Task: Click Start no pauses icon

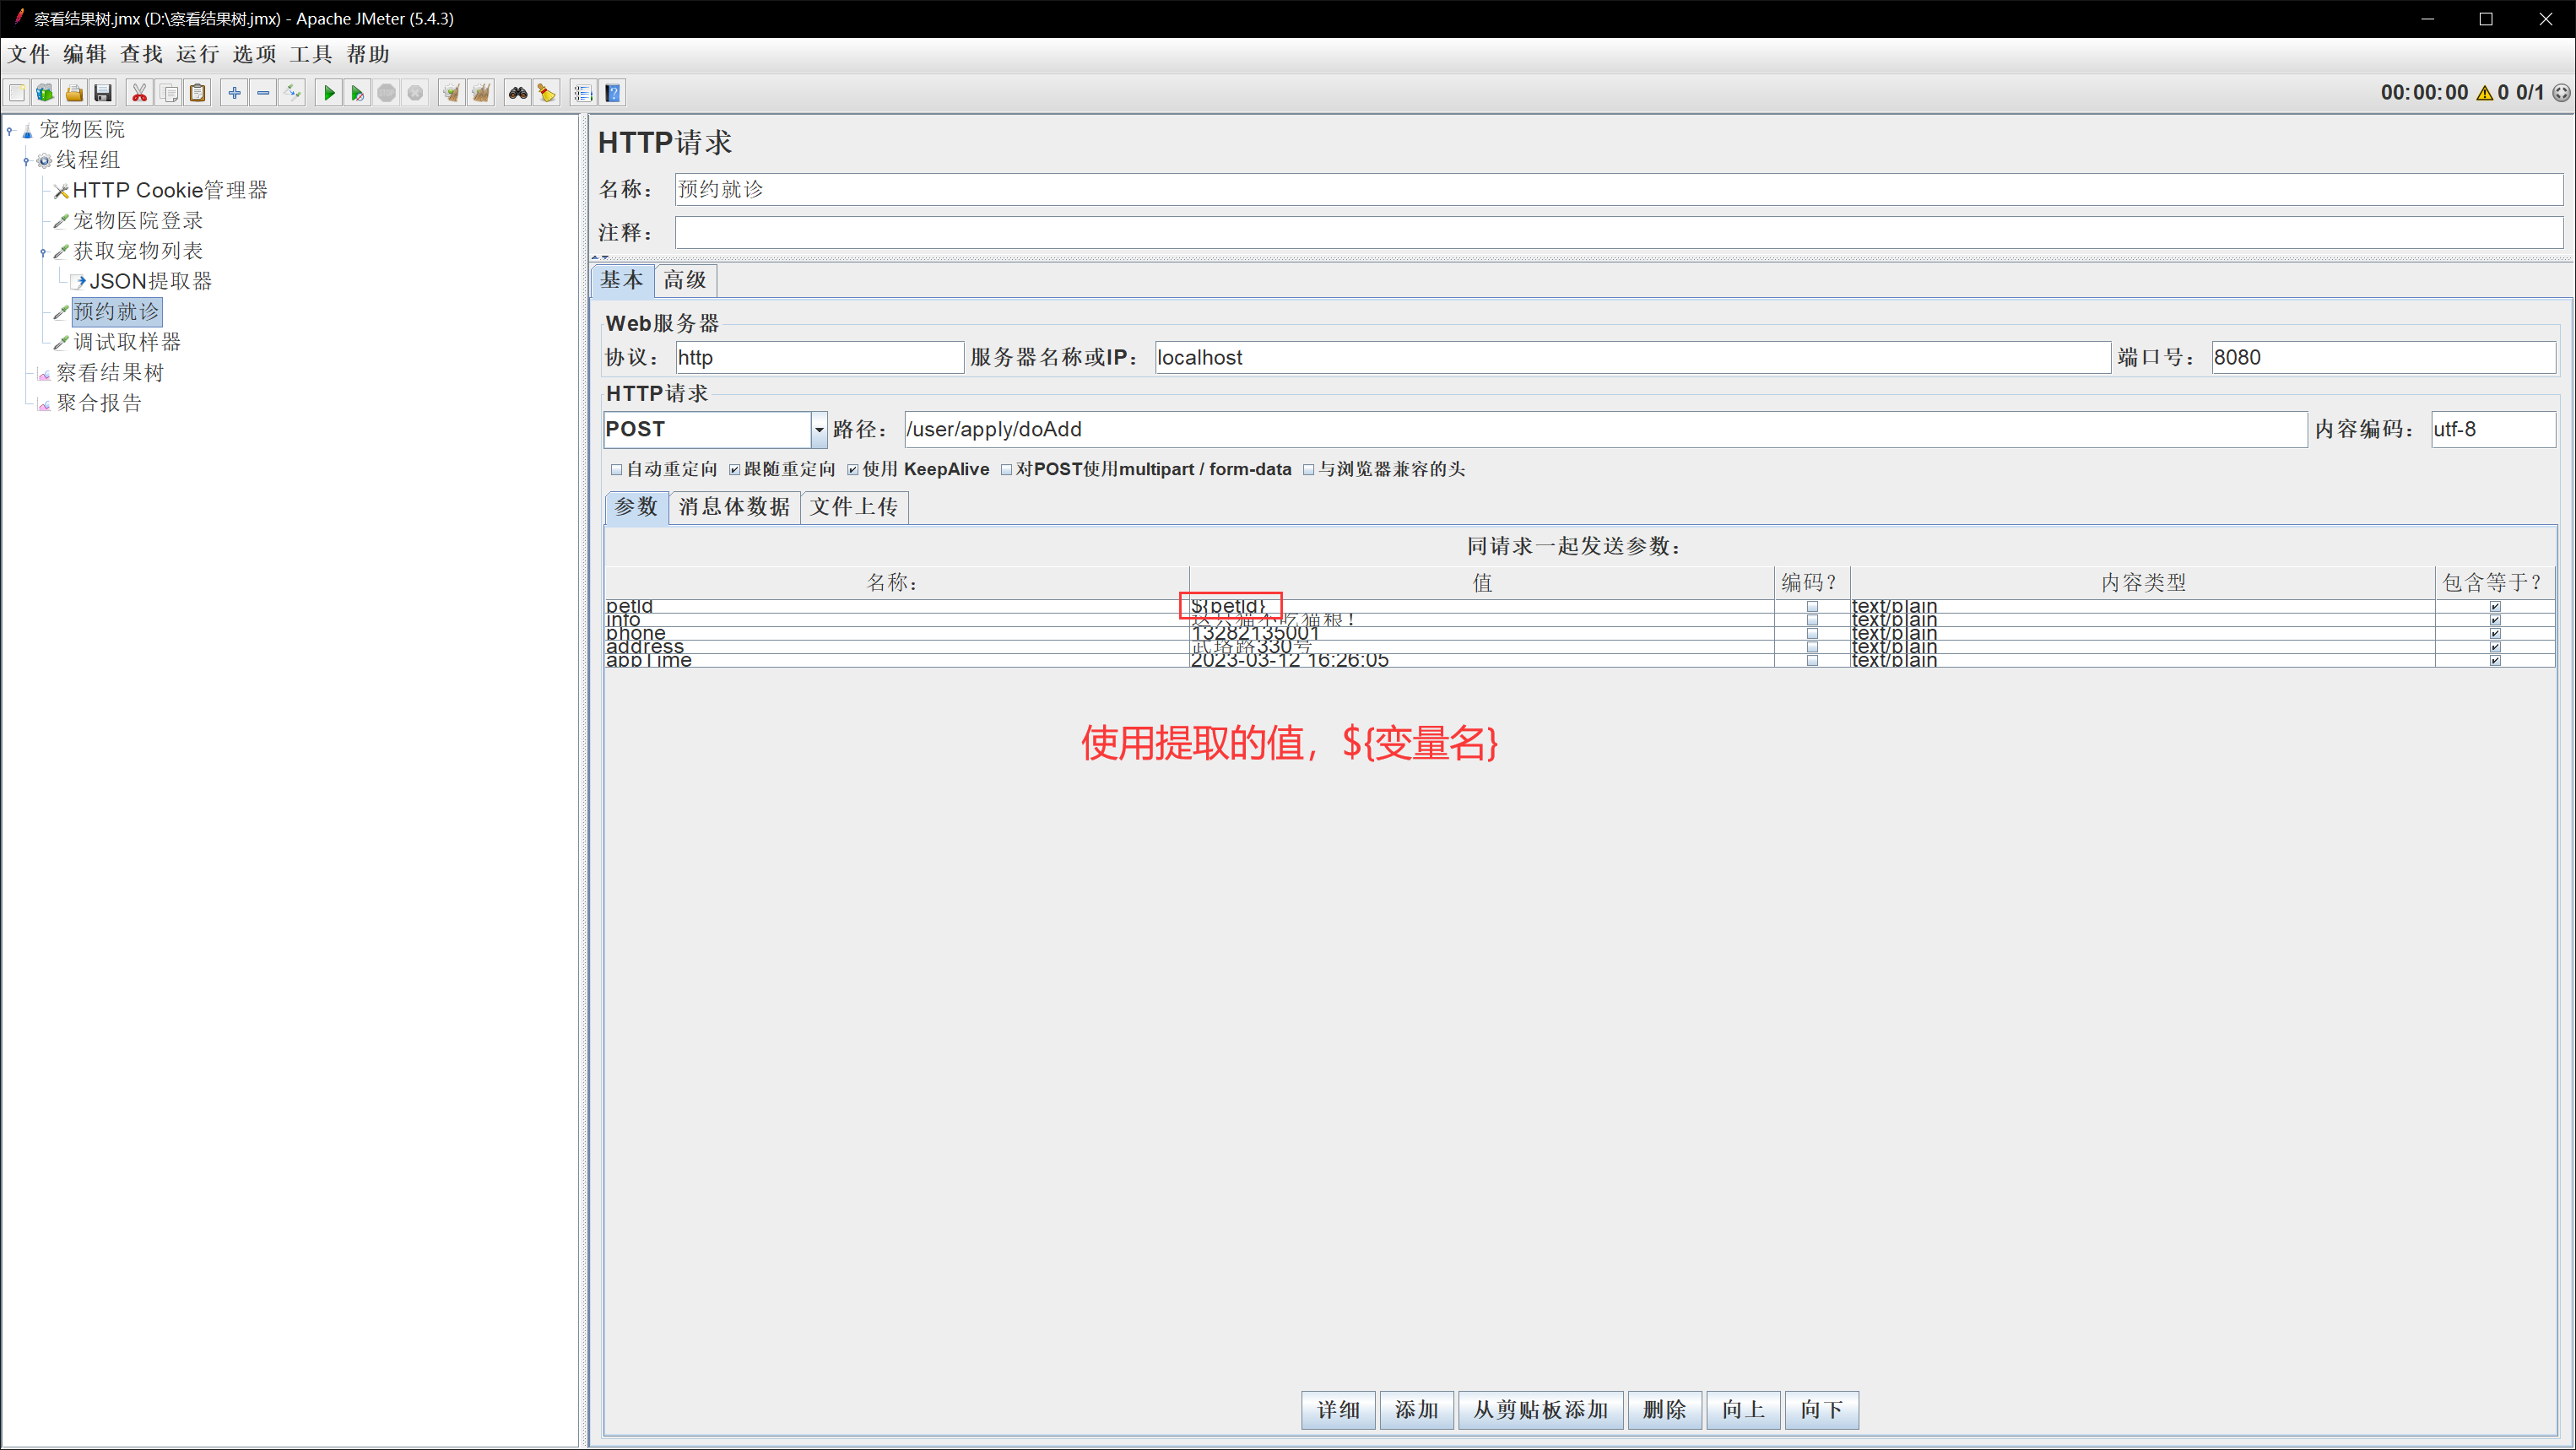Action: 357,93
